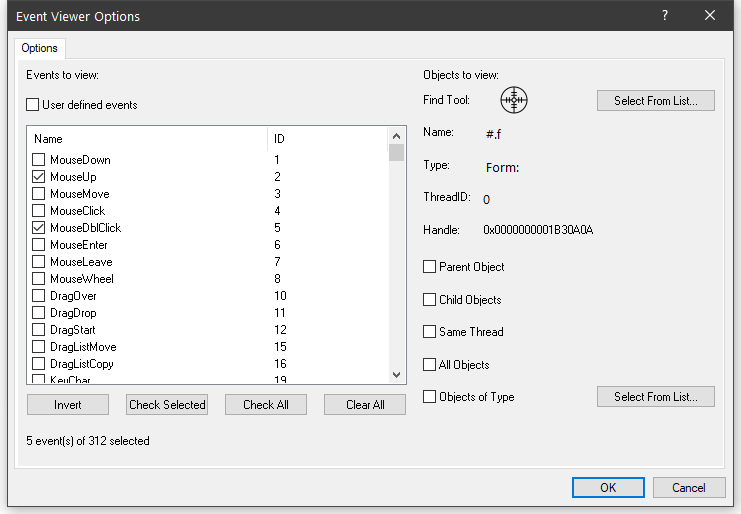Click the event list scrollbar thumb
741x514 pixels.
[397, 153]
